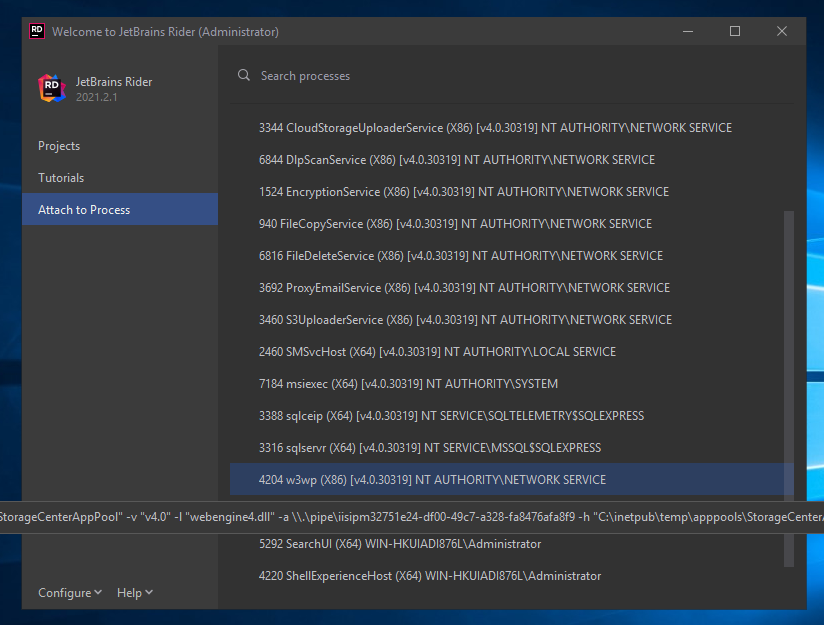Select the ShellExperienceHost process

tap(430, 576)
